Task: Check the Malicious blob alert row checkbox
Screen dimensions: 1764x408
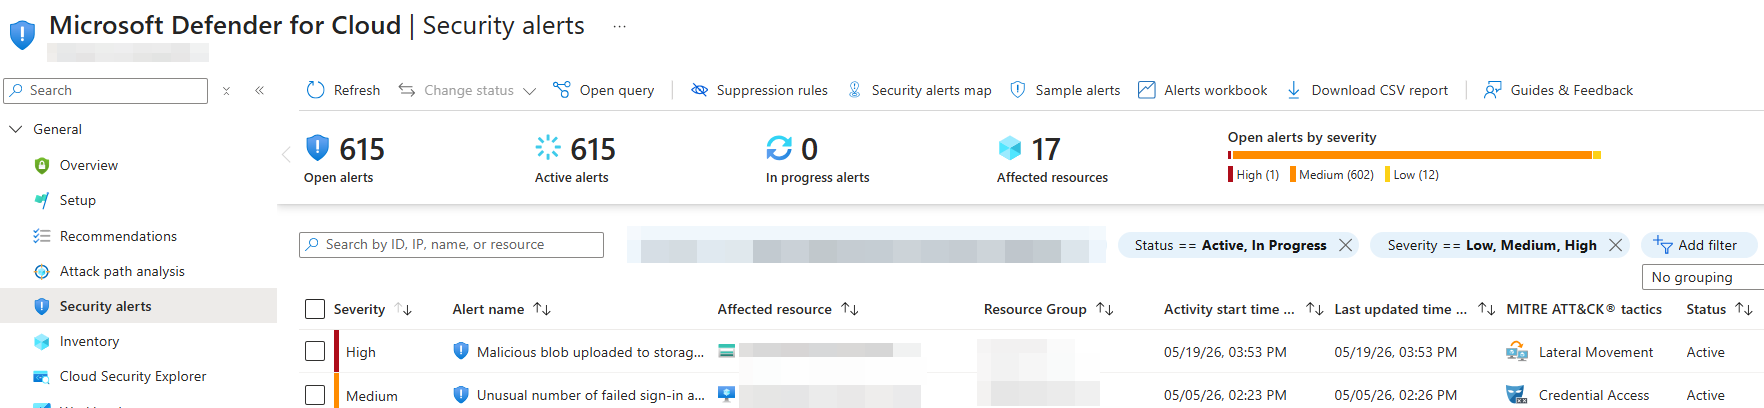Action: click(x=315, y=351)
